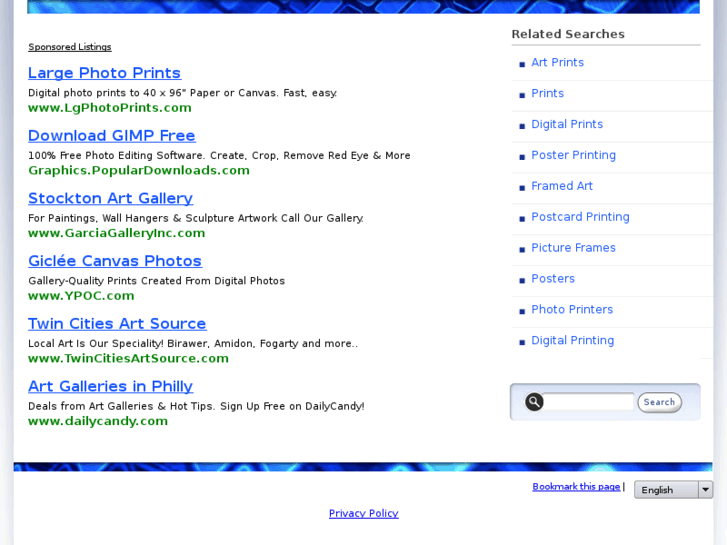
Task: Open the English language dropdown
Action: (x=673, y=490)
